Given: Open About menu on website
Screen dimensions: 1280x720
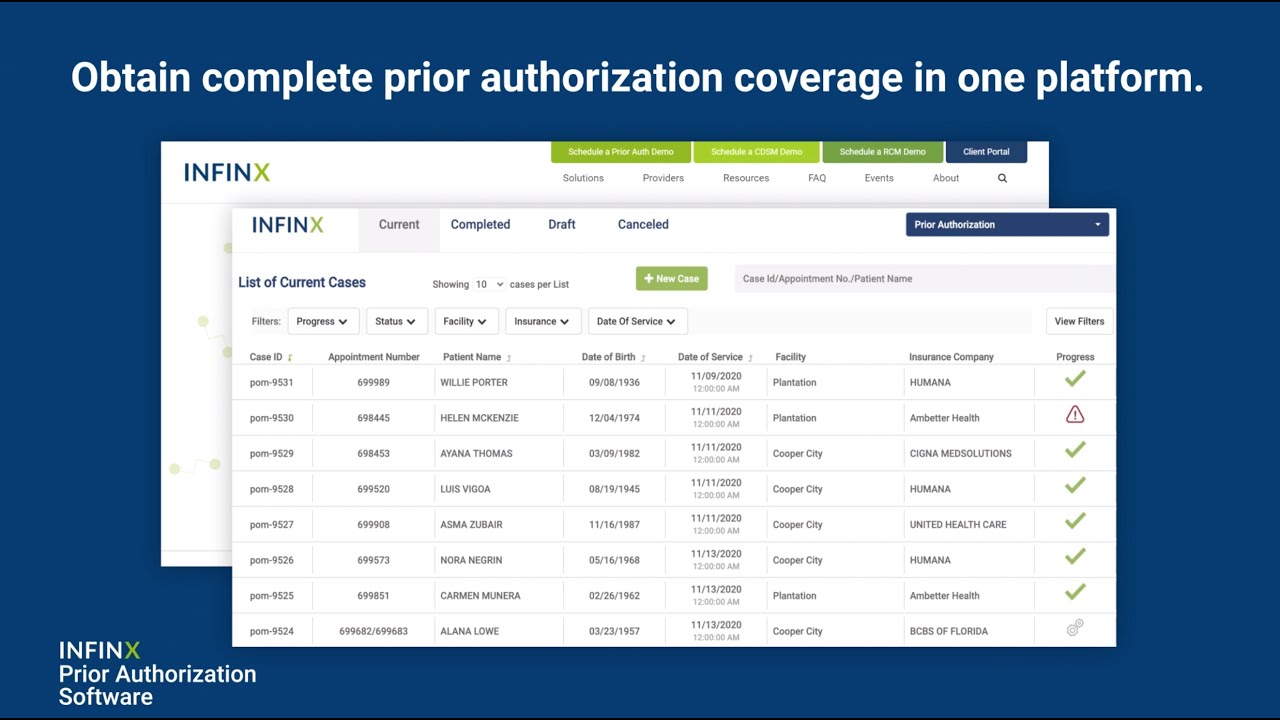Looking at the screenshot, I should click(x=946, y=178).
